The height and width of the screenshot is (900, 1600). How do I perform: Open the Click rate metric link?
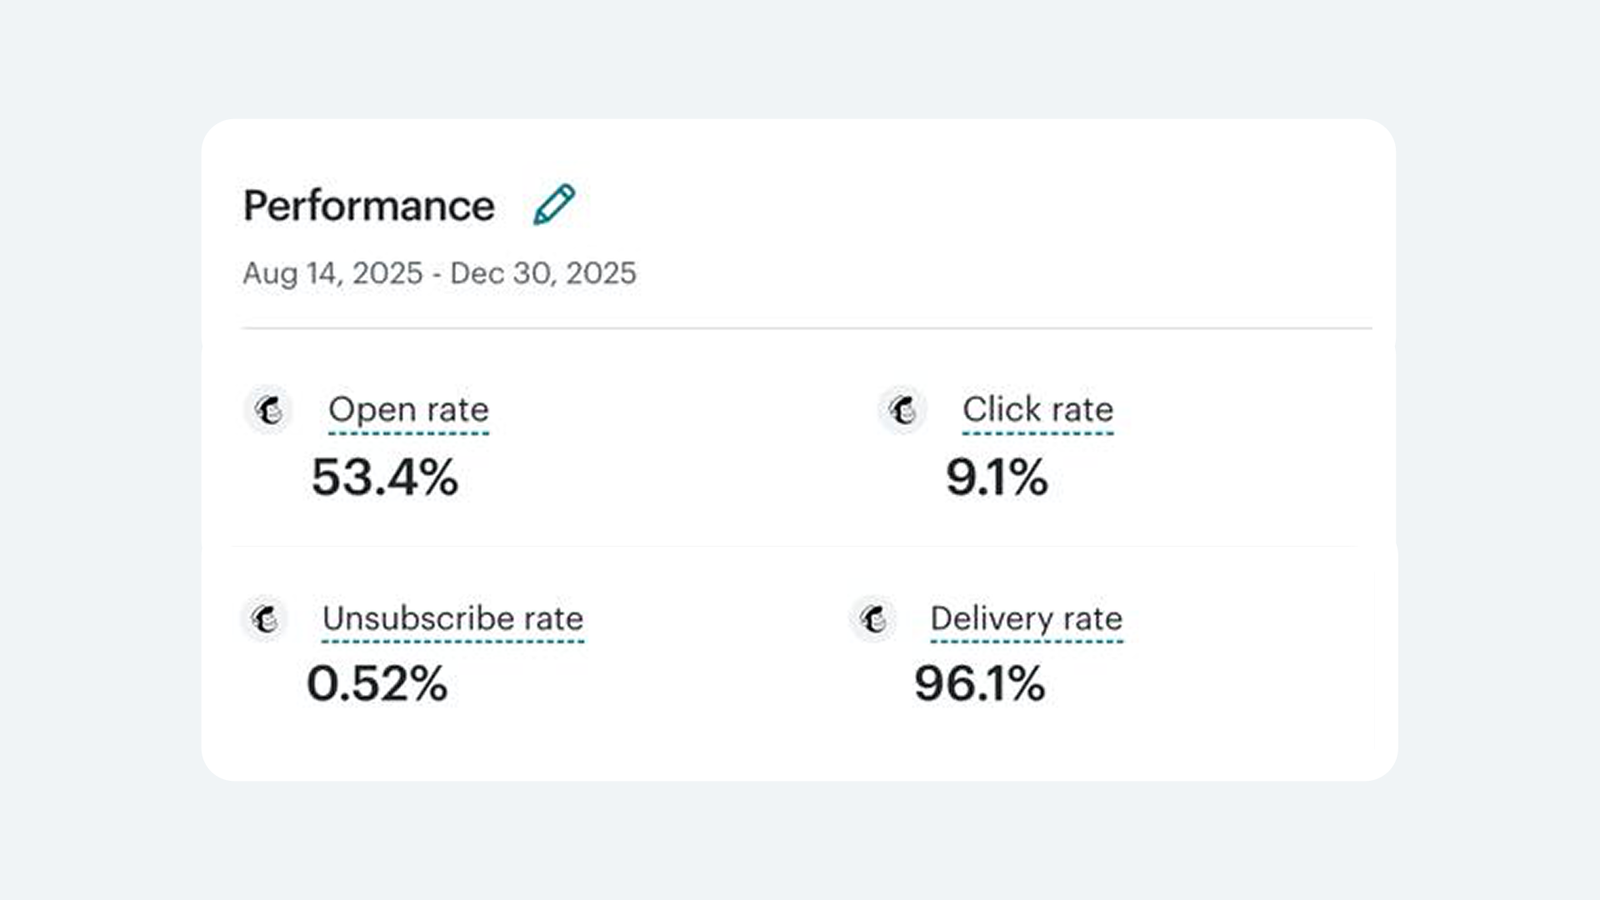point(1037,410)
